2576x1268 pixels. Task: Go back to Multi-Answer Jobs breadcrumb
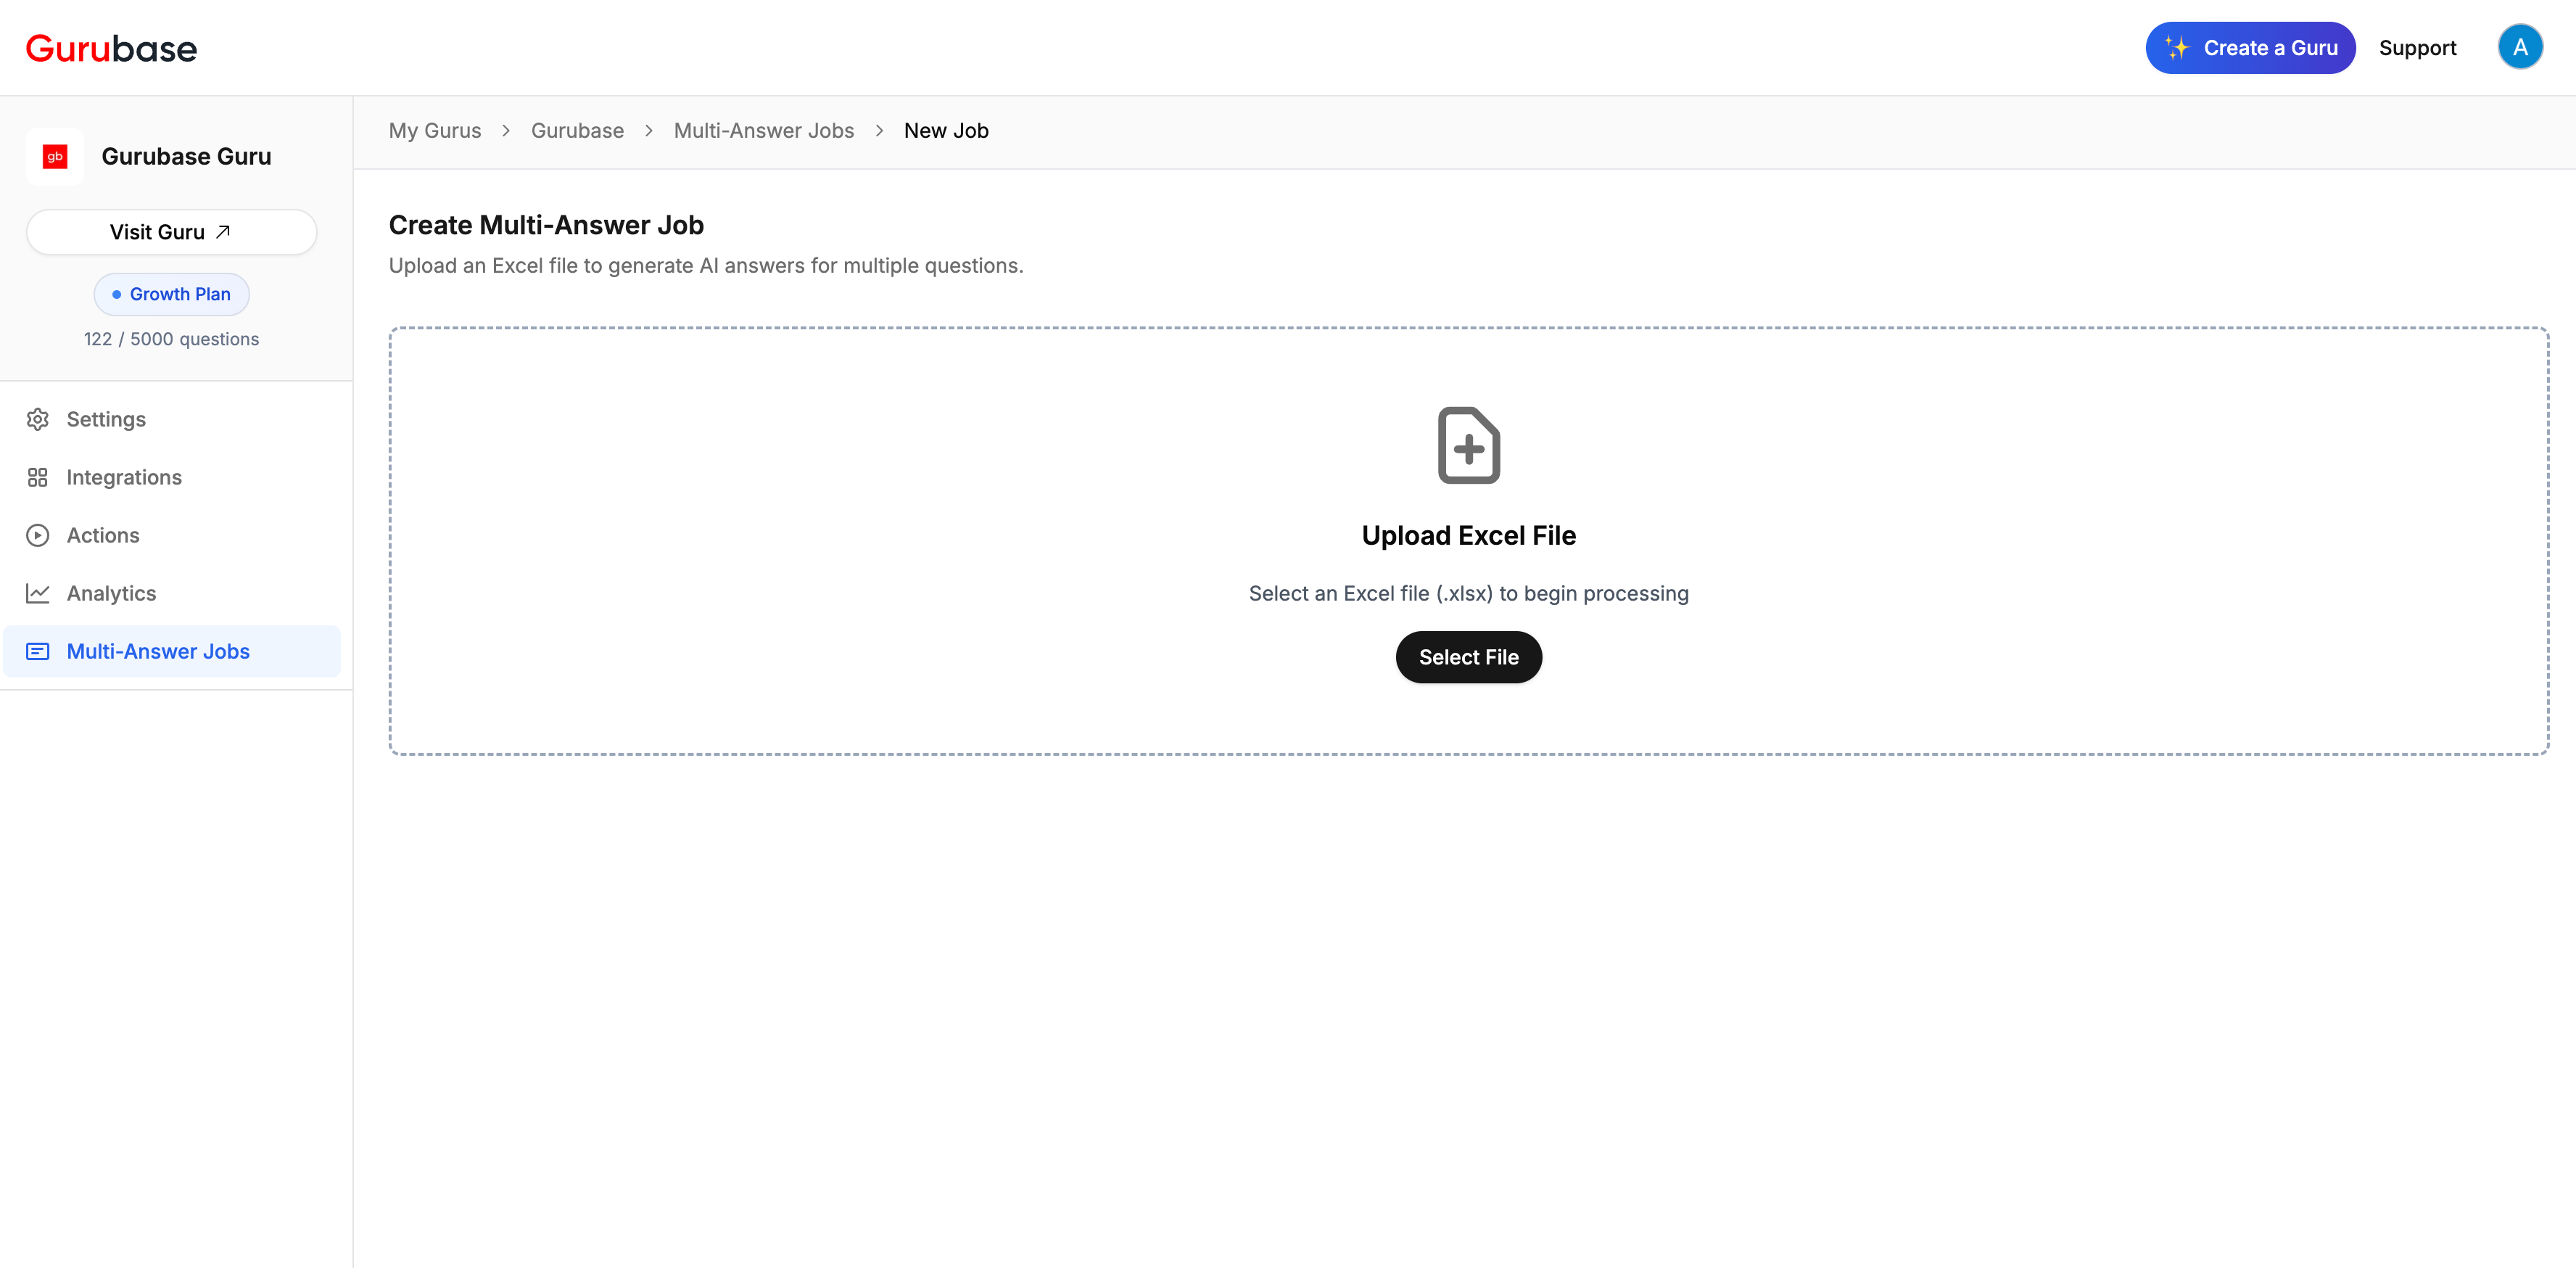click(763, 131)
